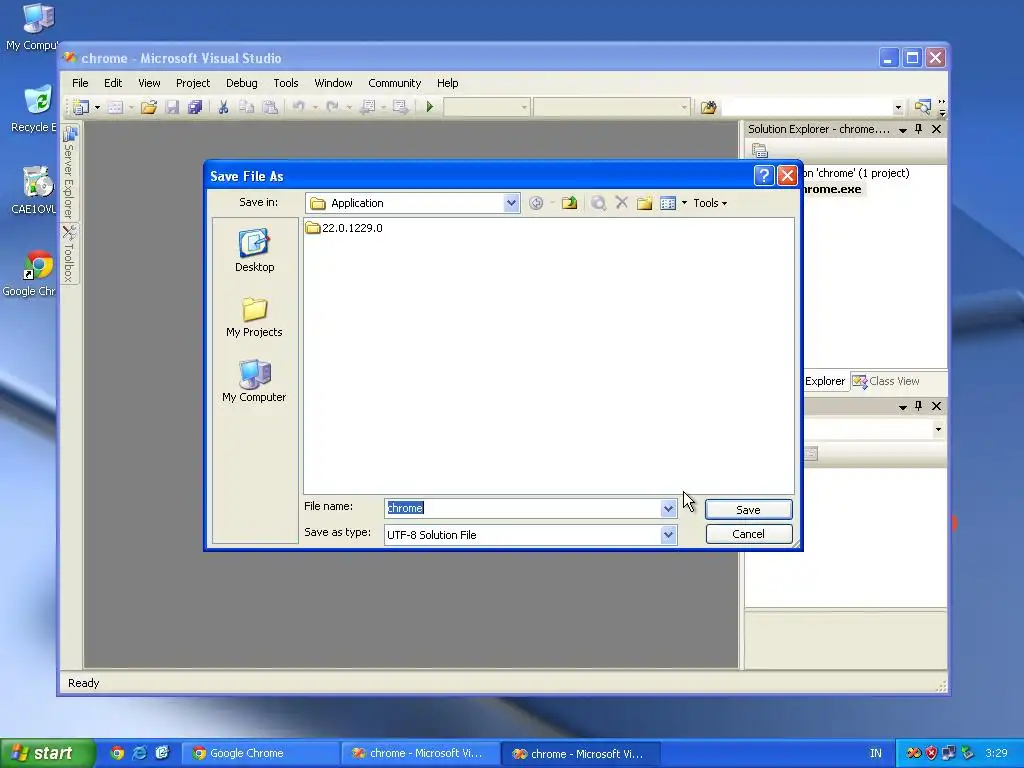This screenshot has width=1024, height=768.
Task: Click the New Project toolbar icon
Action: point(81,107)
